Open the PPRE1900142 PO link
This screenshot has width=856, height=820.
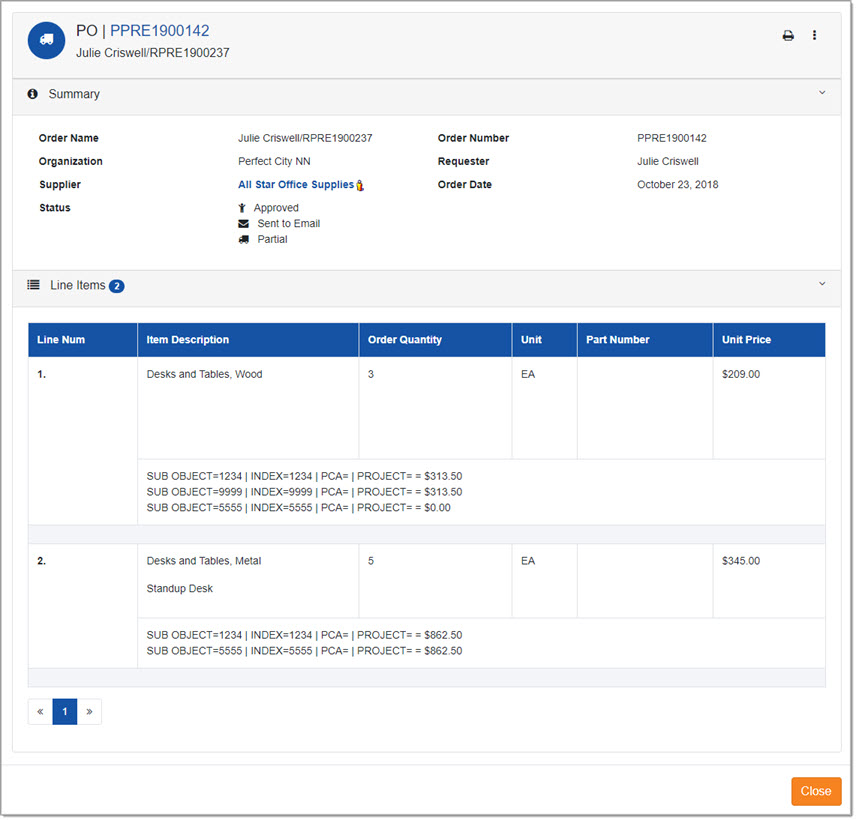tap(159, 31)
